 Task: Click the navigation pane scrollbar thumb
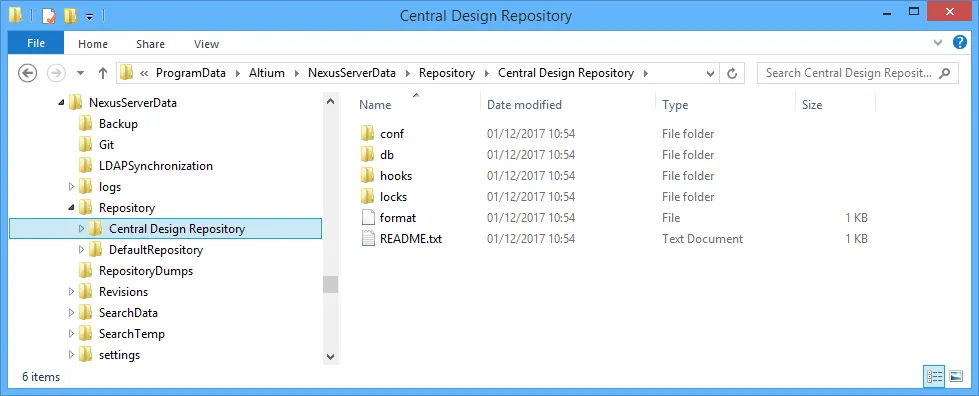click(x=330, y=285)
